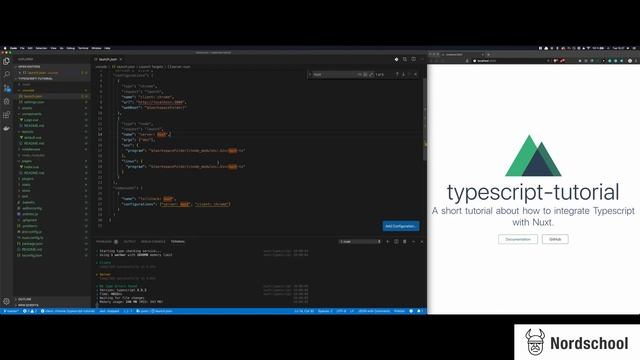Open the Debug view in activity bar
Image resolution: width=640 pixels, height=360 pixels.
click(x=7, y=101)
